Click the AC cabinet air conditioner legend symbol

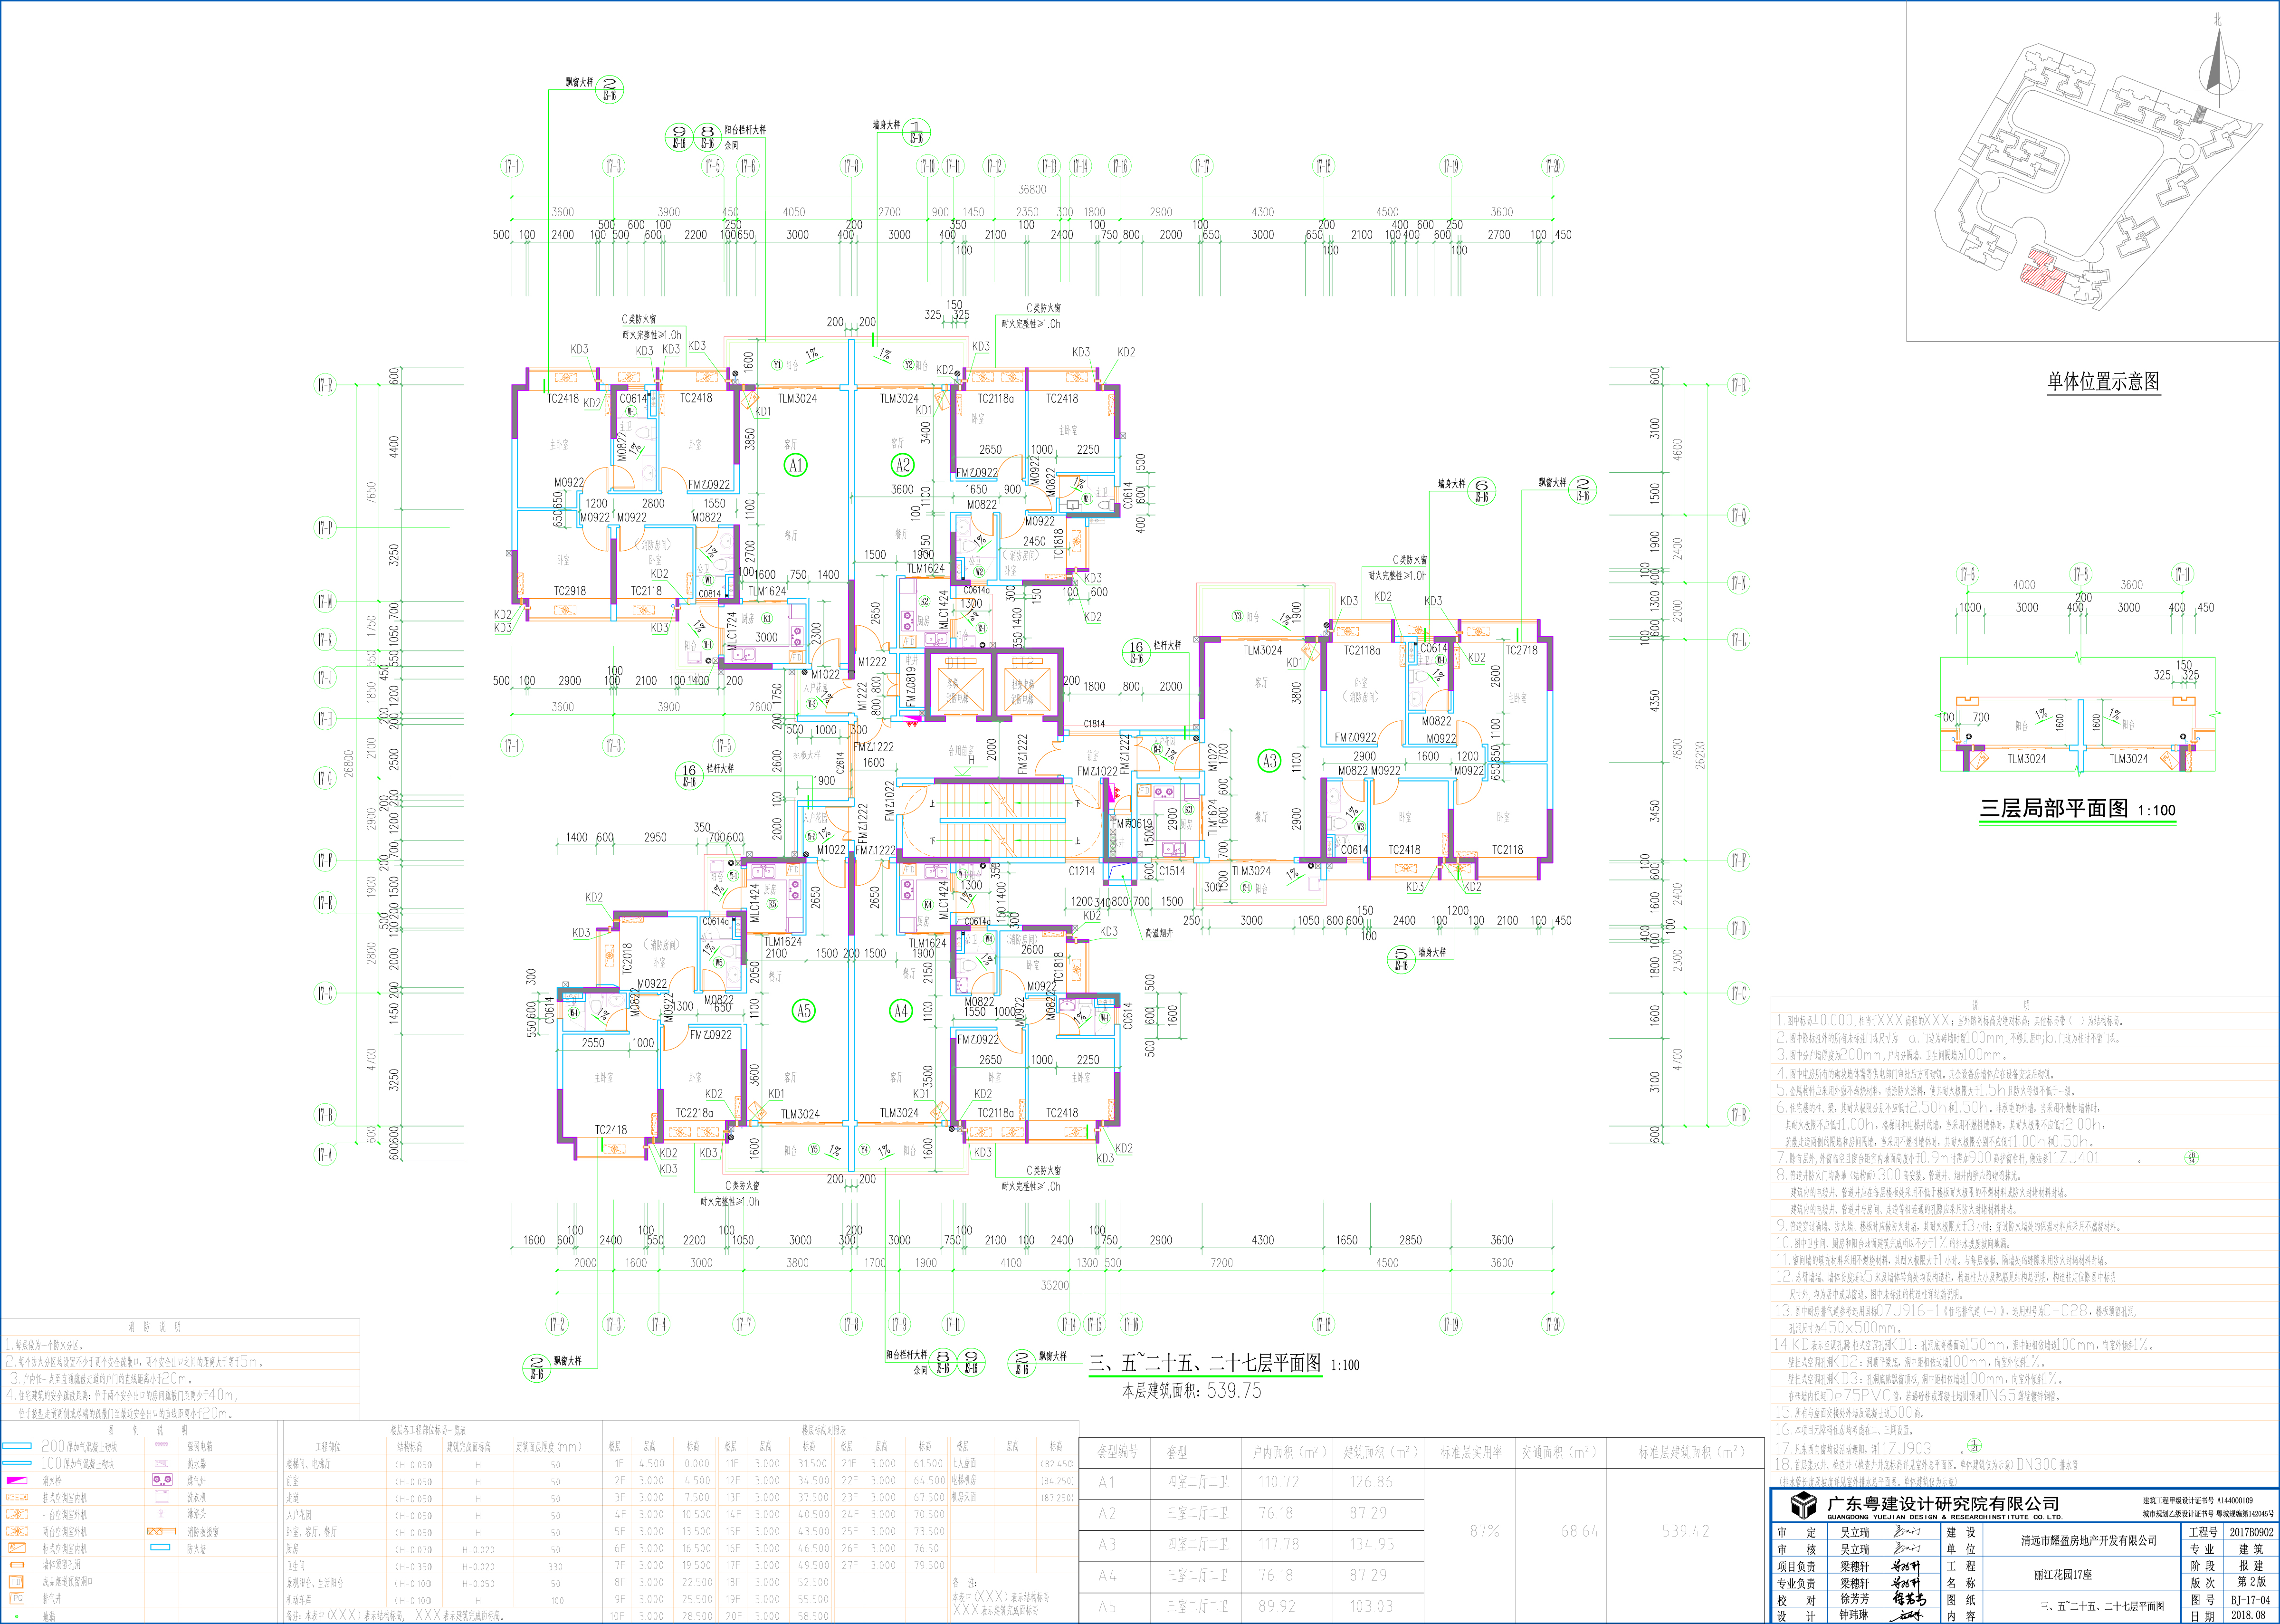(x=17, y=1548)
